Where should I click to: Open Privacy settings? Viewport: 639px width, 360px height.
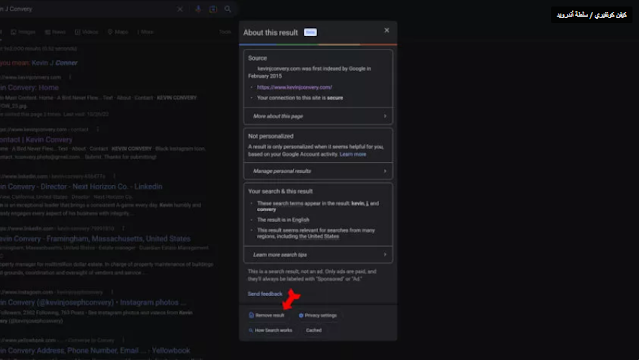[317, 315]
